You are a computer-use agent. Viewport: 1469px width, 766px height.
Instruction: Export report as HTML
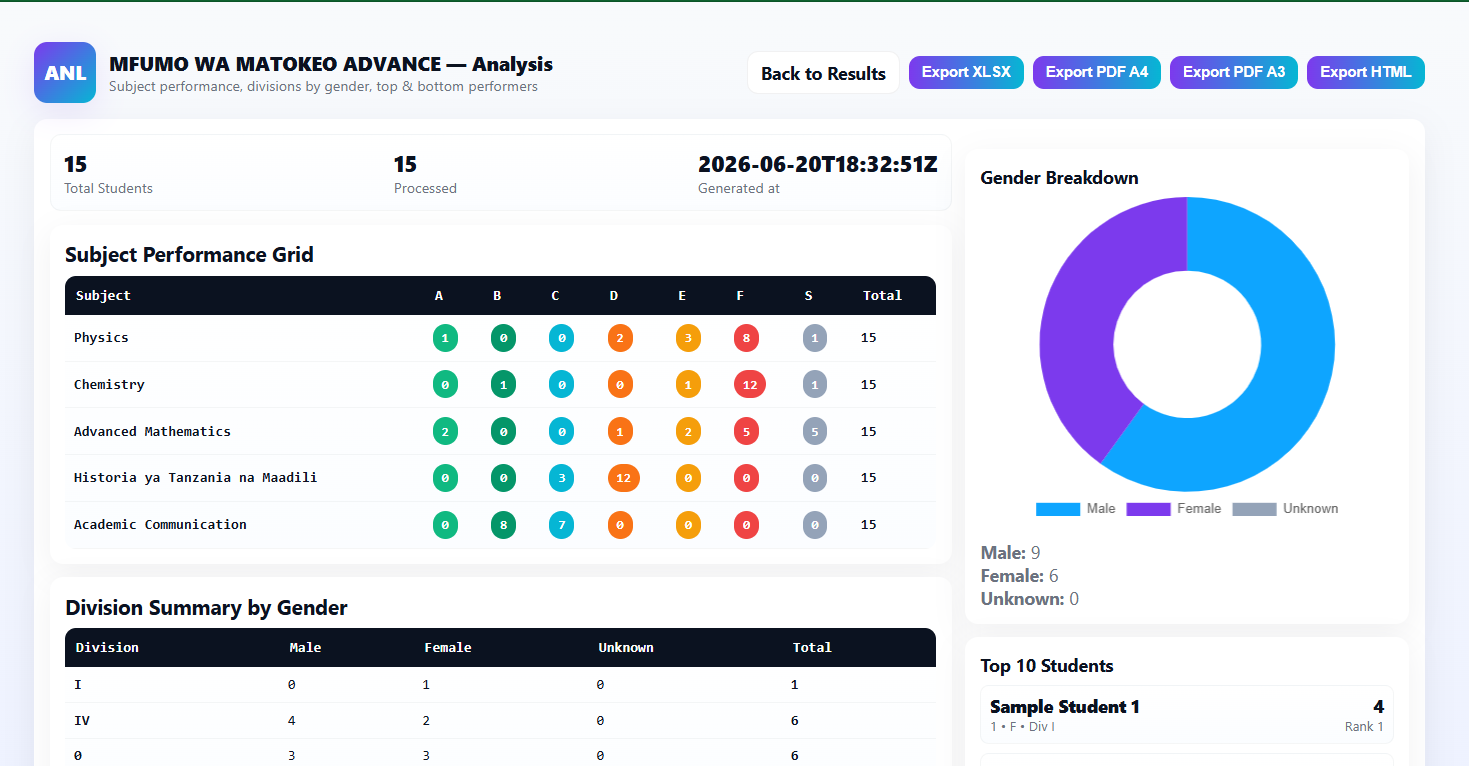tap(1366, 72)
